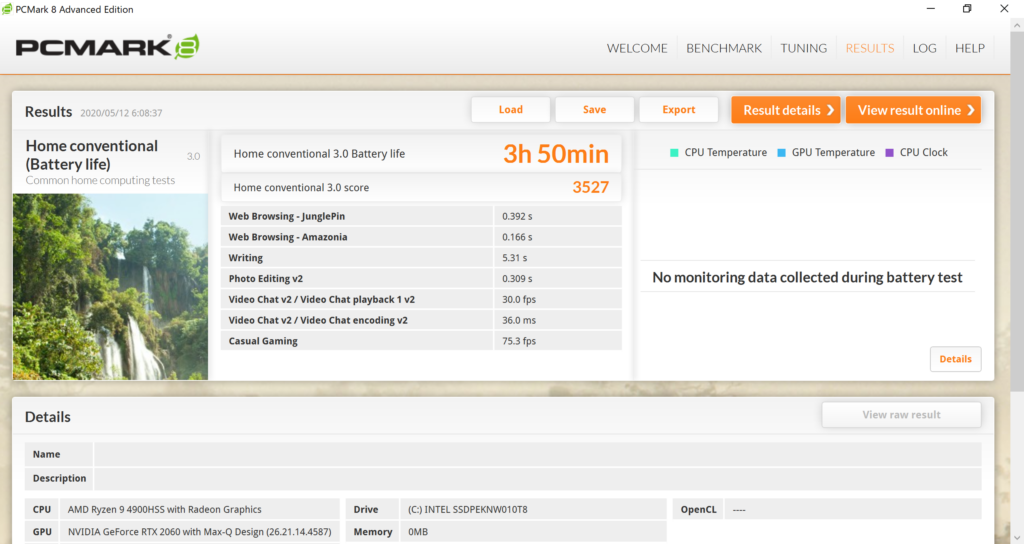Open the HELP tab
The image size is (1024, 544).
click(970, 48)
